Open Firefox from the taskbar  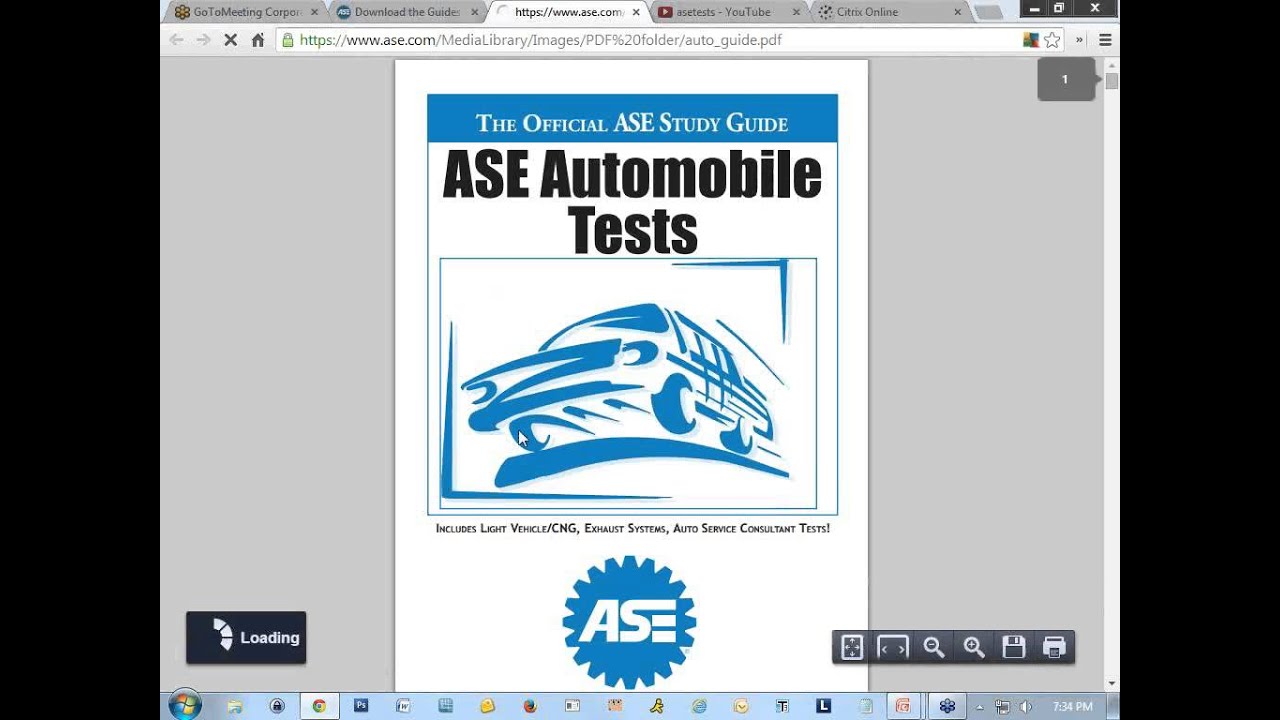(530, 706)
